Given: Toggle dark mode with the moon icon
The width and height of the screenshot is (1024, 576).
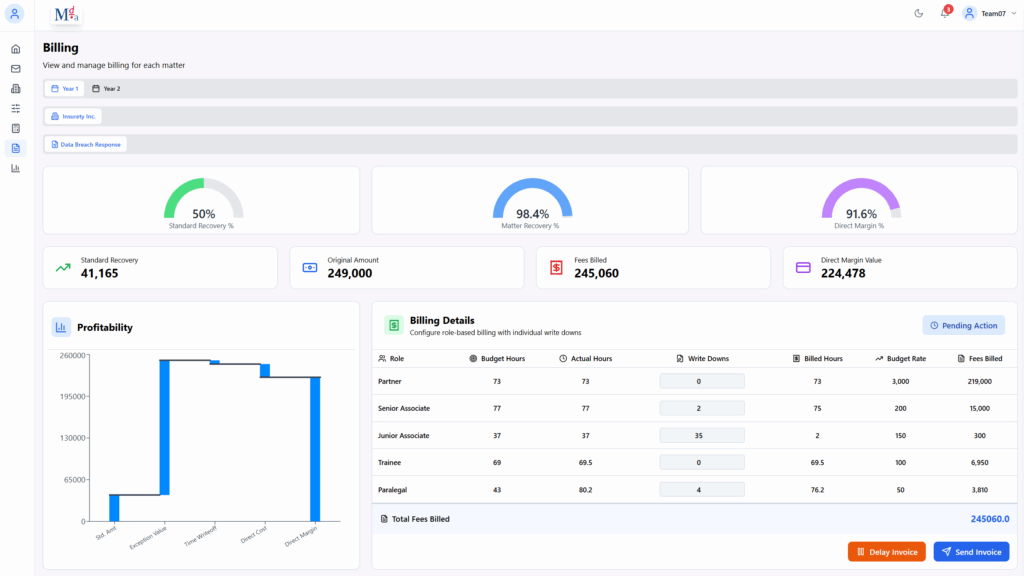Looking at the screenshot, I should click(x=919, y=13).
